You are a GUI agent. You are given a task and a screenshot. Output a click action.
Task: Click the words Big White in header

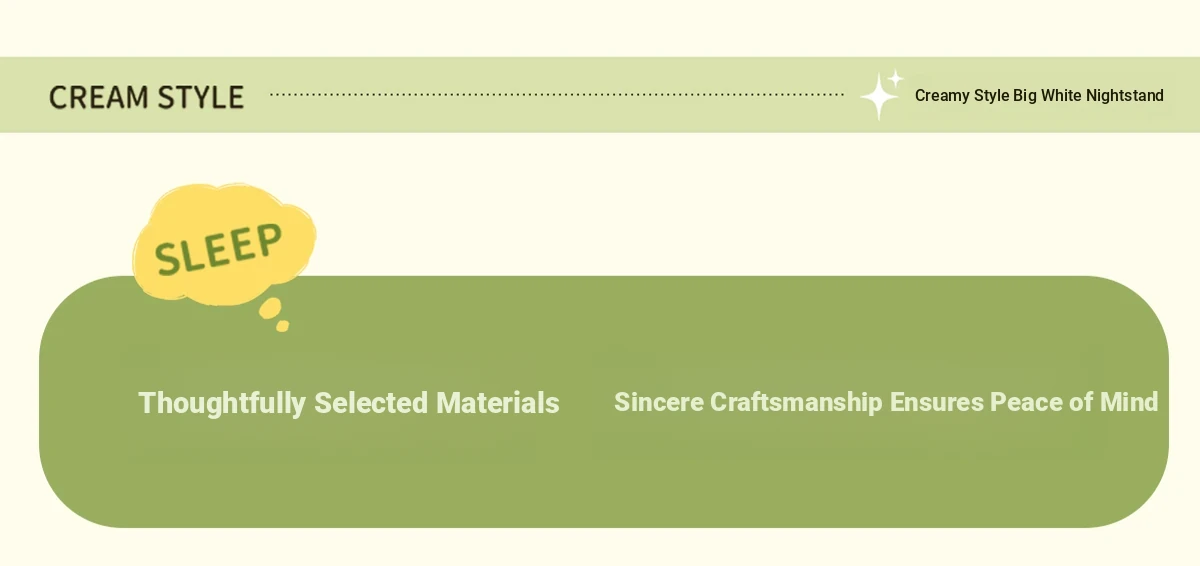tap(1047, 96)
